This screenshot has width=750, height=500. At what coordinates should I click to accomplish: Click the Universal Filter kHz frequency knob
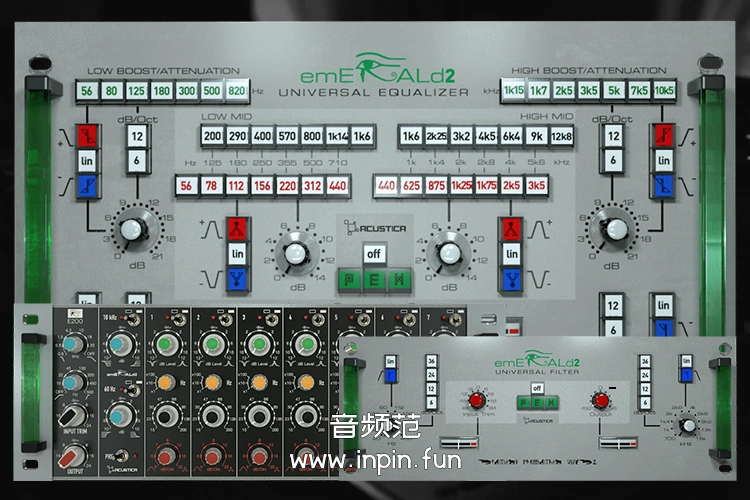pos(688,425)
